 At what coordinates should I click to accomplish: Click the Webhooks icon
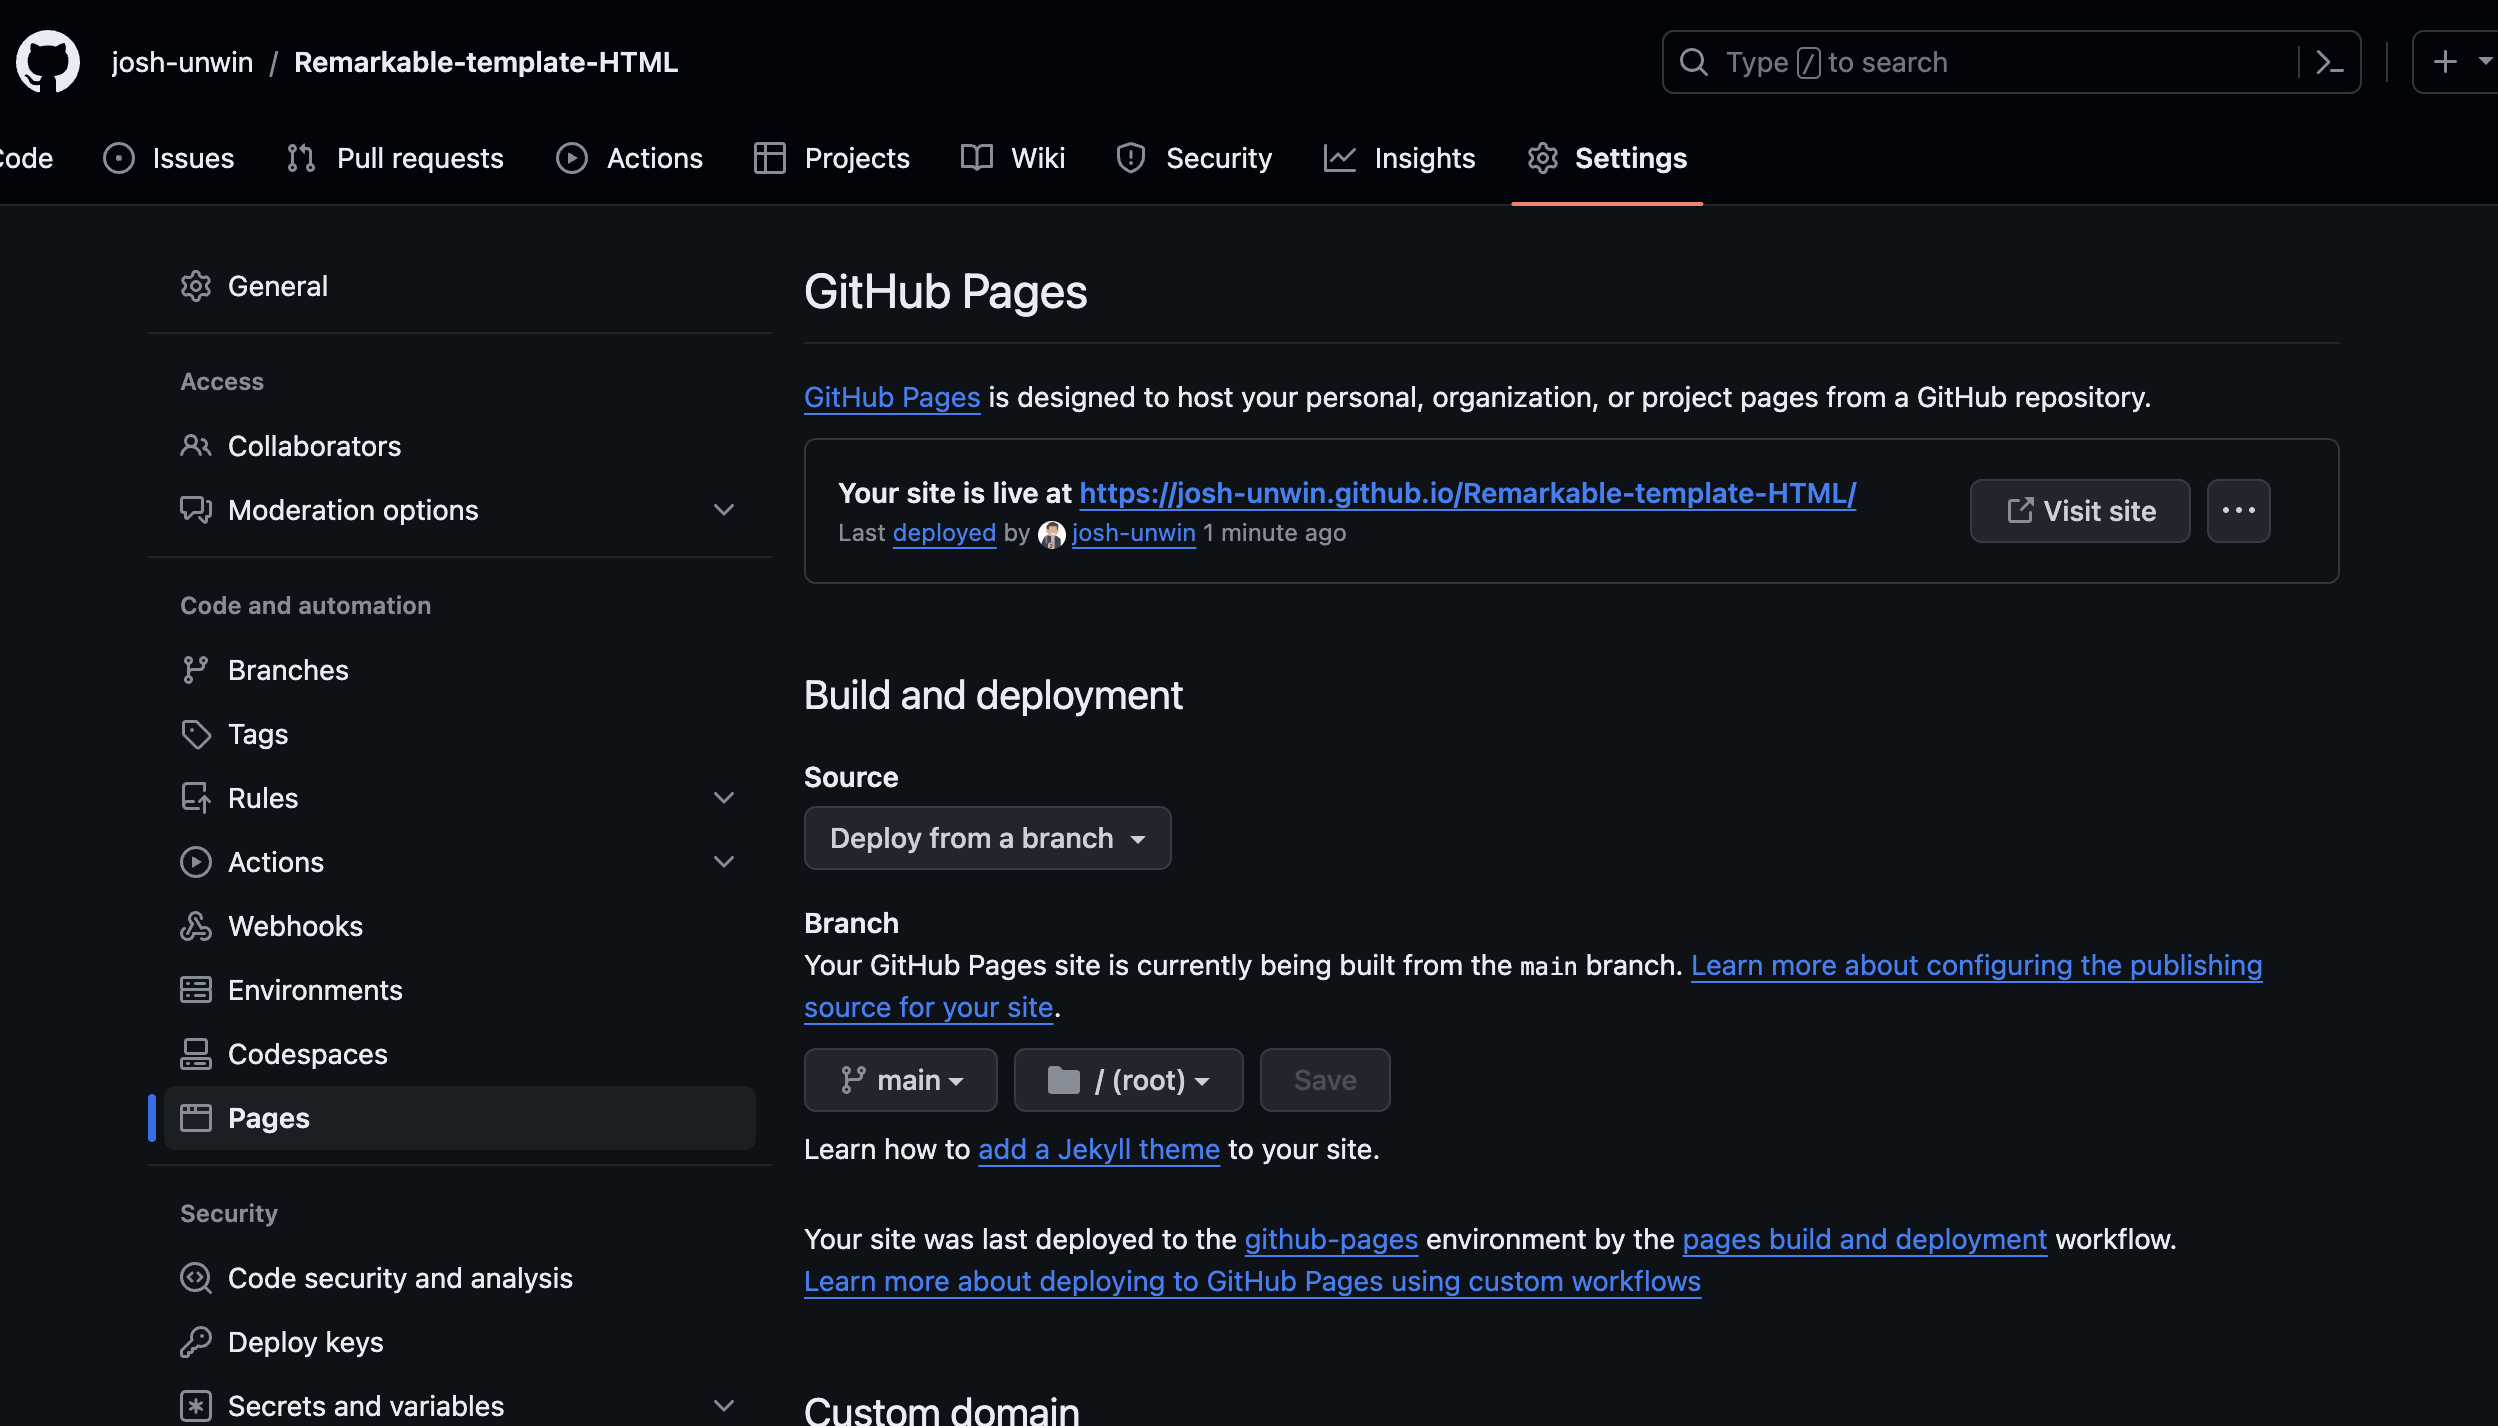196,926
